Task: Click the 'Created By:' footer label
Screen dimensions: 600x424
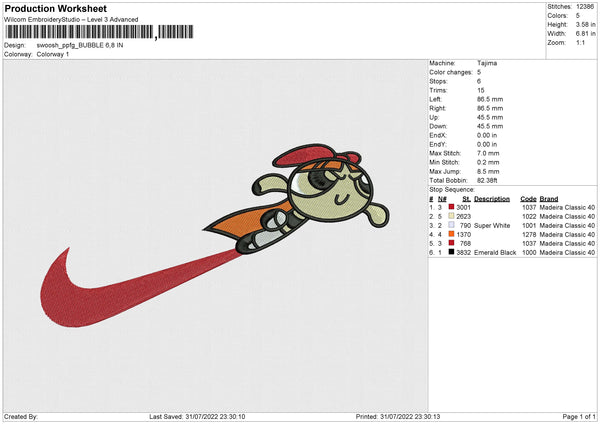Action: (x=21, y=417)
